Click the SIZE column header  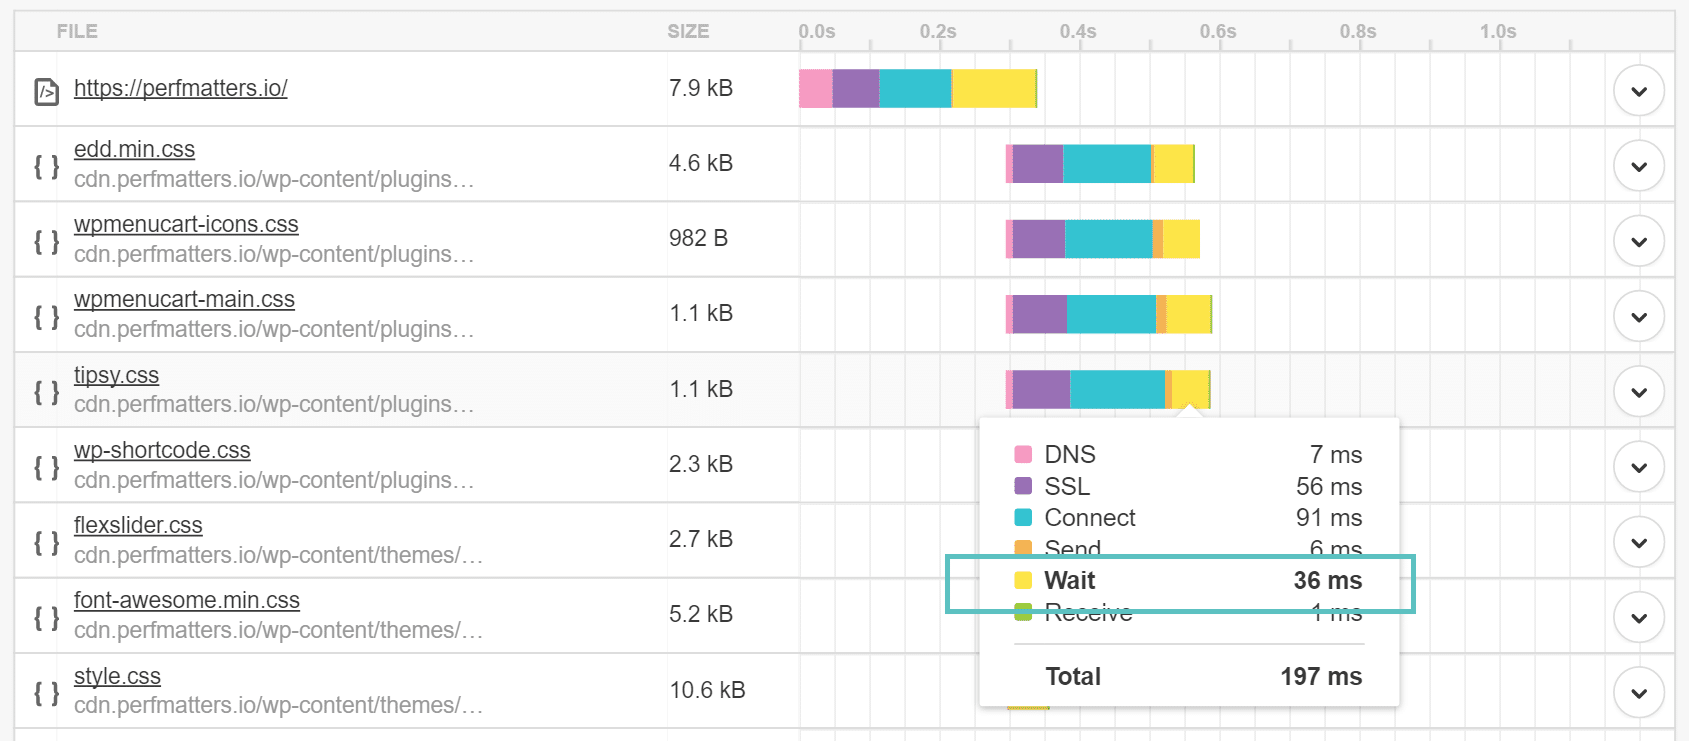[688, 31]
